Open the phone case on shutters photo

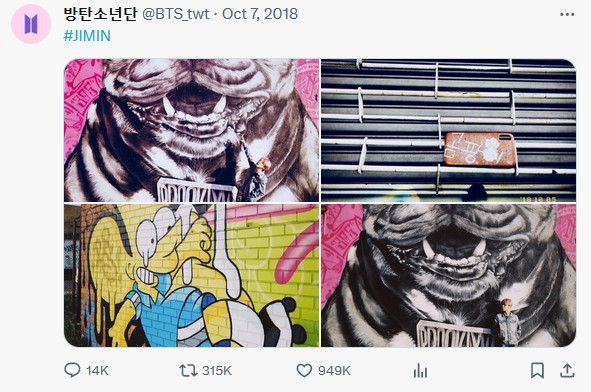[x=449, y=130]
